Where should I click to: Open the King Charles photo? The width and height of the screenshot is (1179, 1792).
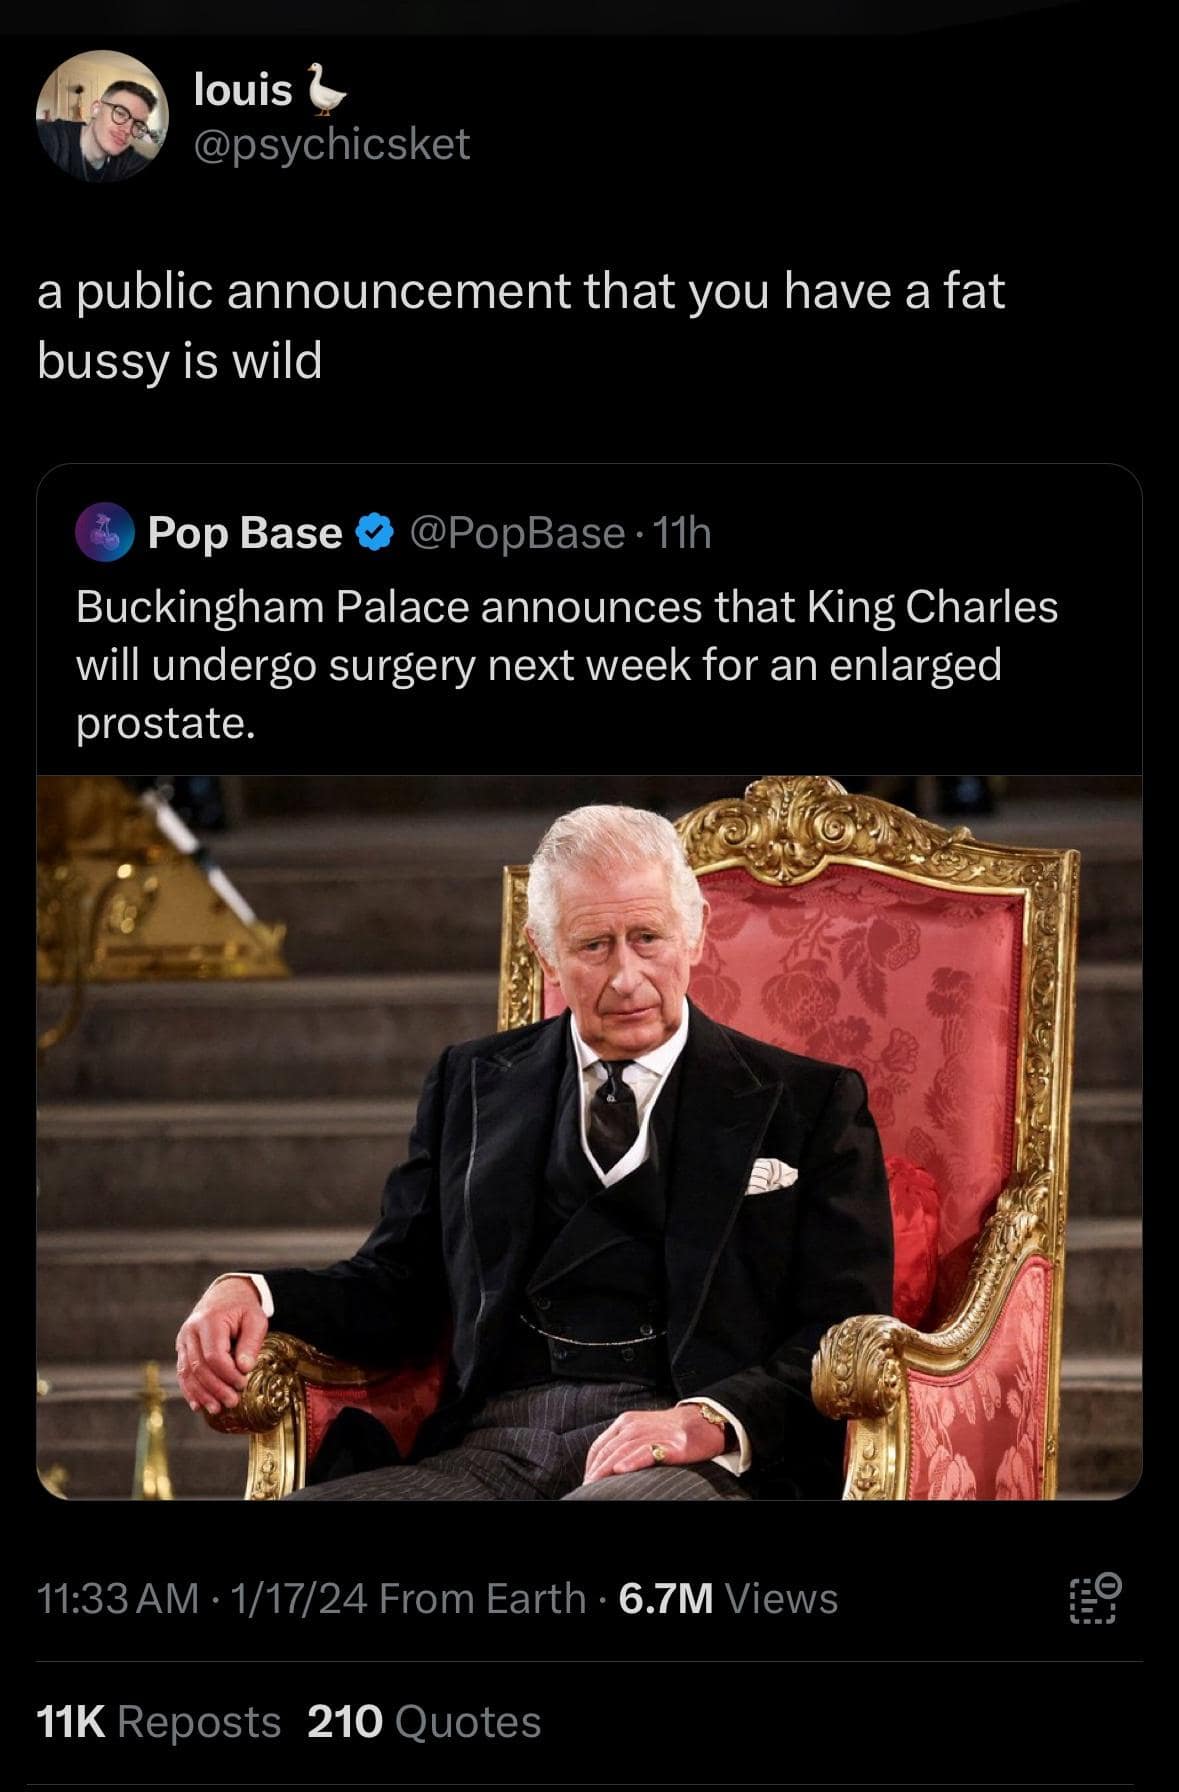pos(589,1138)
